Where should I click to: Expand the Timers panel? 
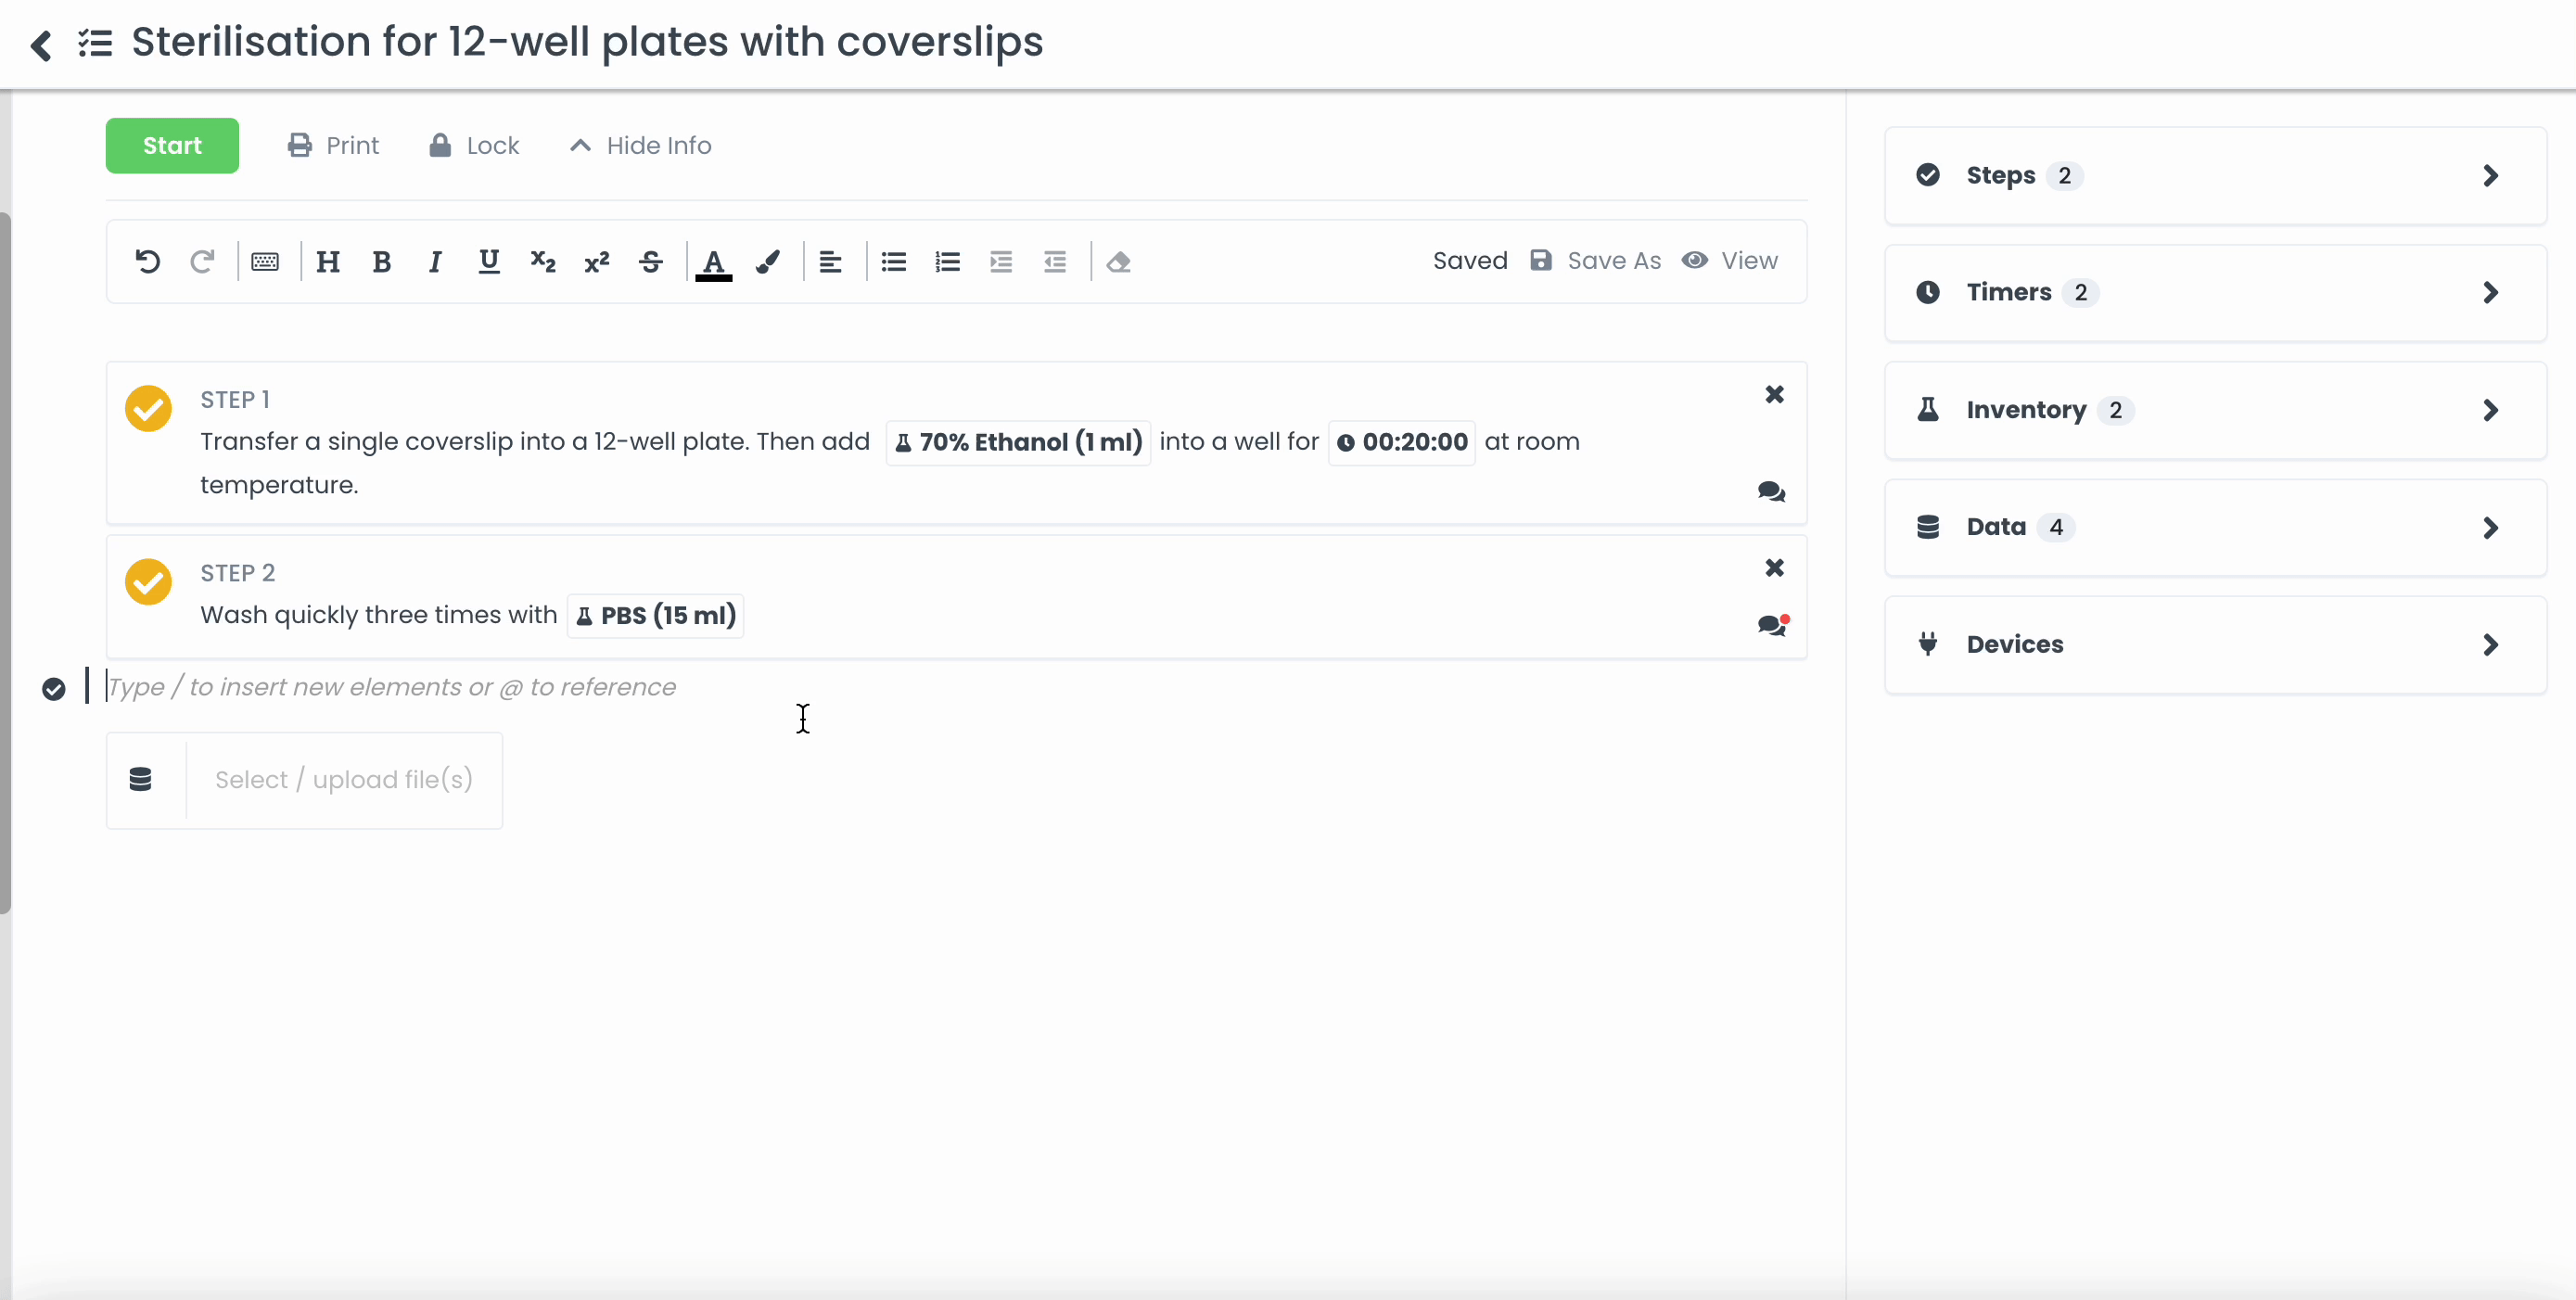click(2214, 293)
